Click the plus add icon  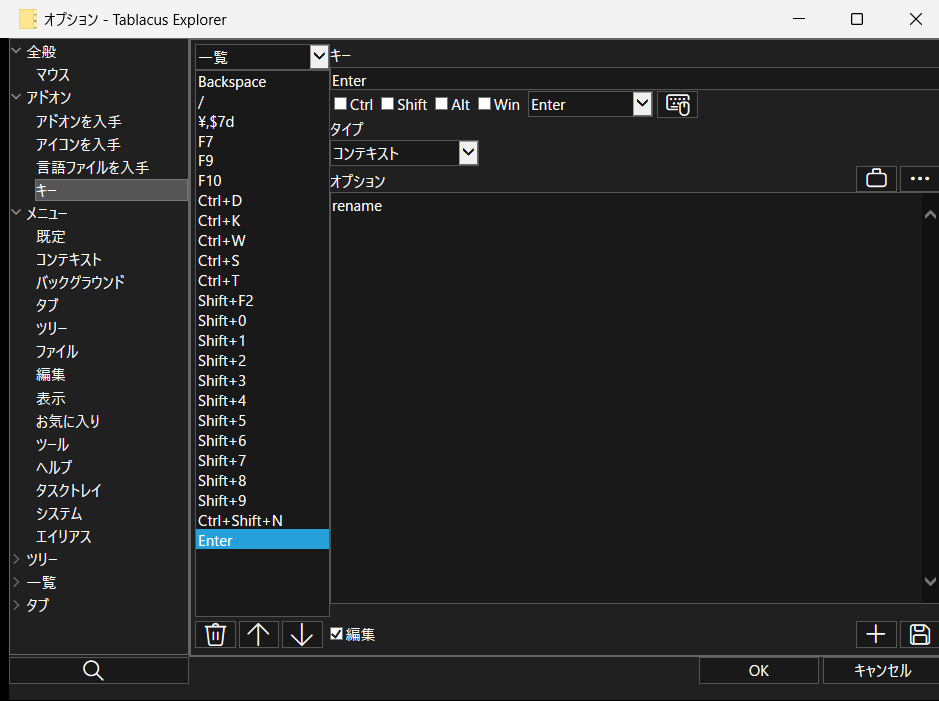click(876, 634)
